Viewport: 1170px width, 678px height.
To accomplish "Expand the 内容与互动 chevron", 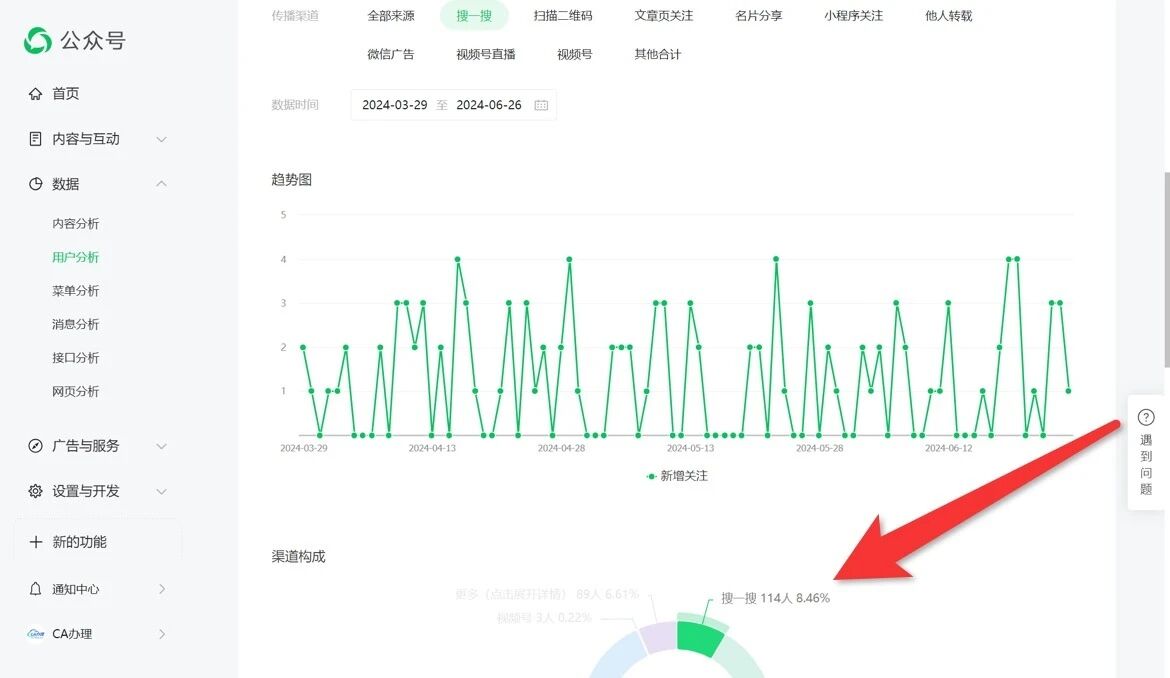I will (x=161, y=139).
